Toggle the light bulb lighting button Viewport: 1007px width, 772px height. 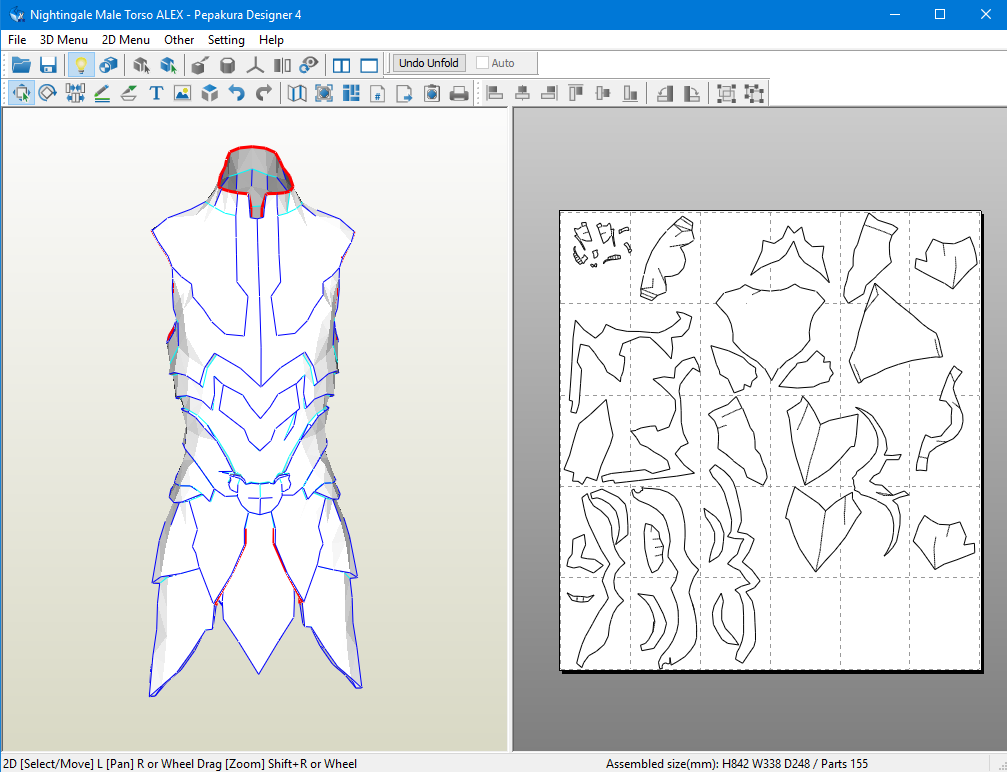pyautogui.click(x=81, y=65)
